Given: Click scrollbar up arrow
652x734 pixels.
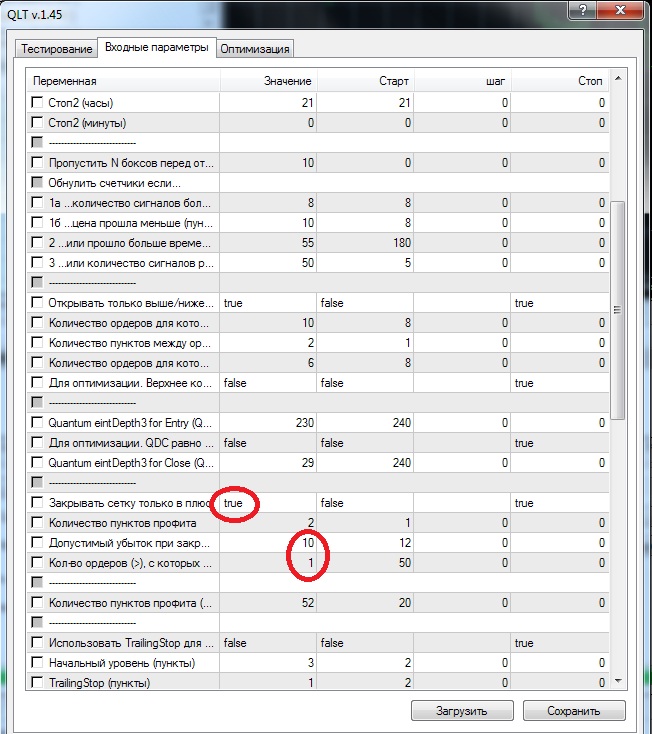Looking at the screenshot, I should click(x=618, y=78).
